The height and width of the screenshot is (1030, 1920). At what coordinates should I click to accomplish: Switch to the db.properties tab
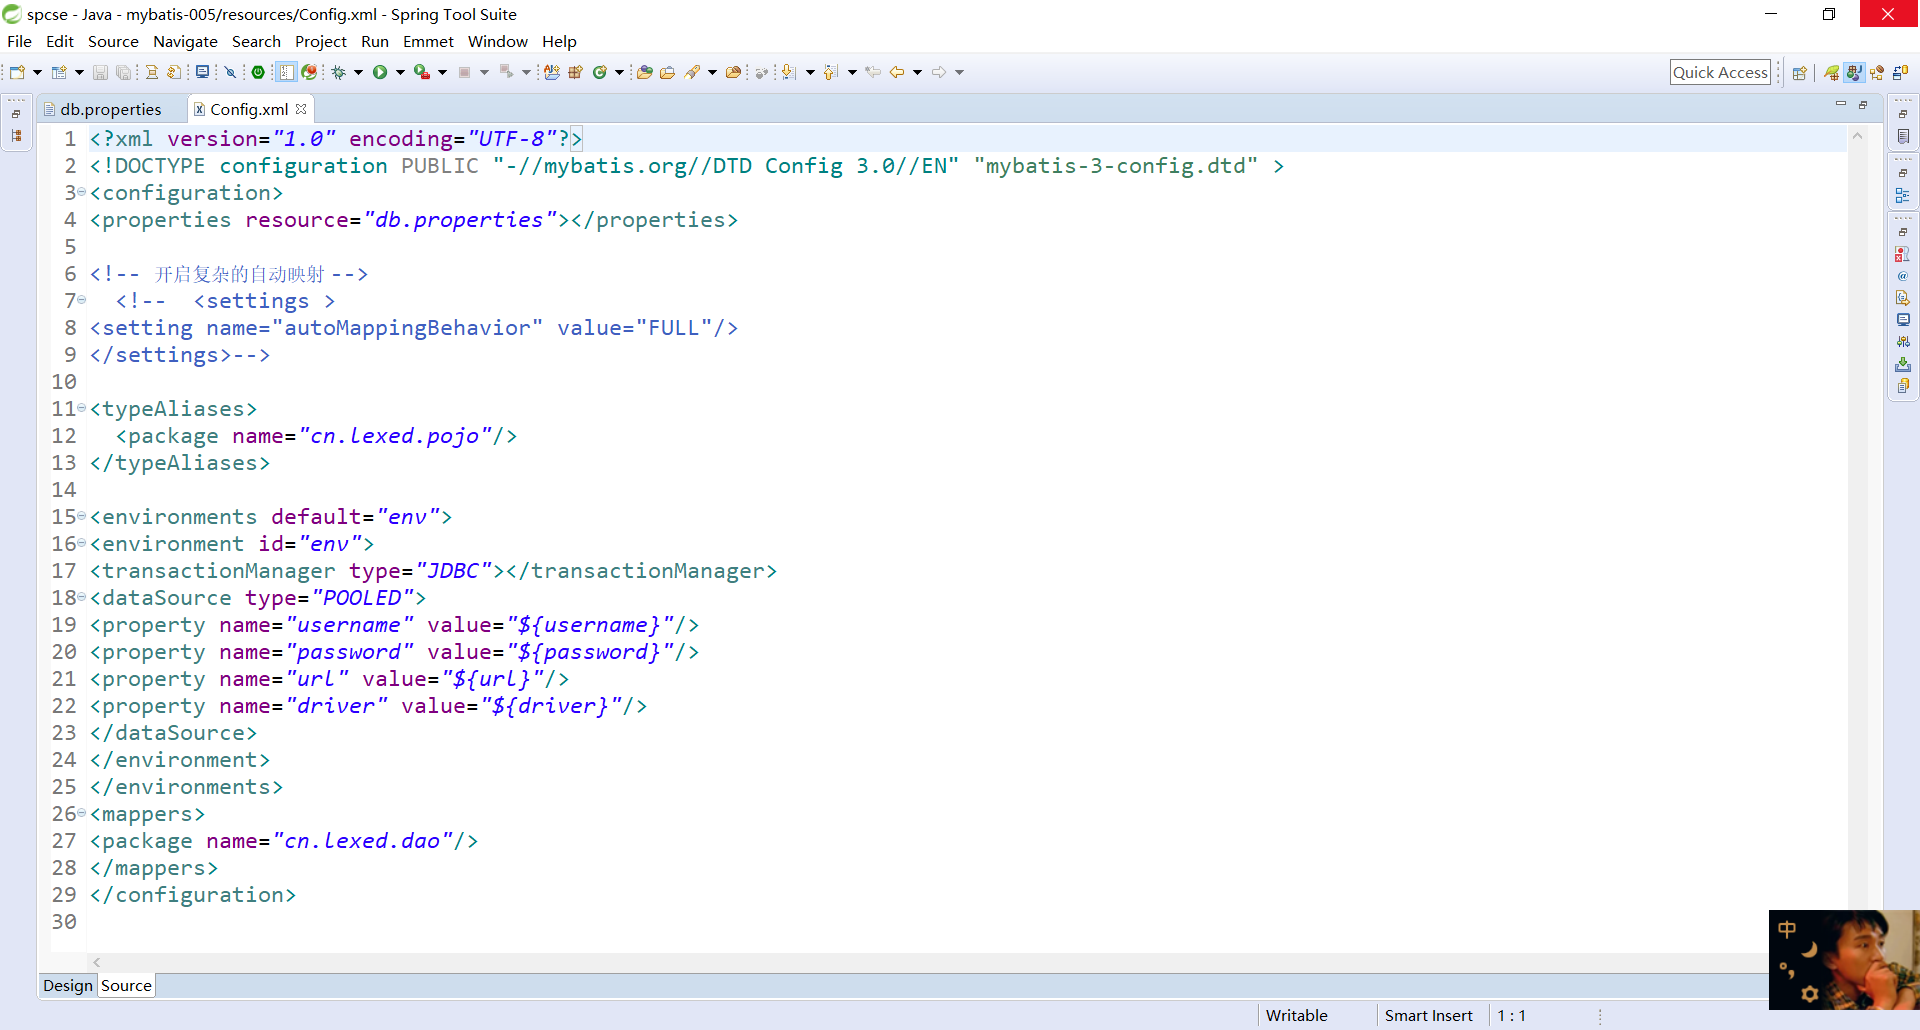click(x=103, y=109)
